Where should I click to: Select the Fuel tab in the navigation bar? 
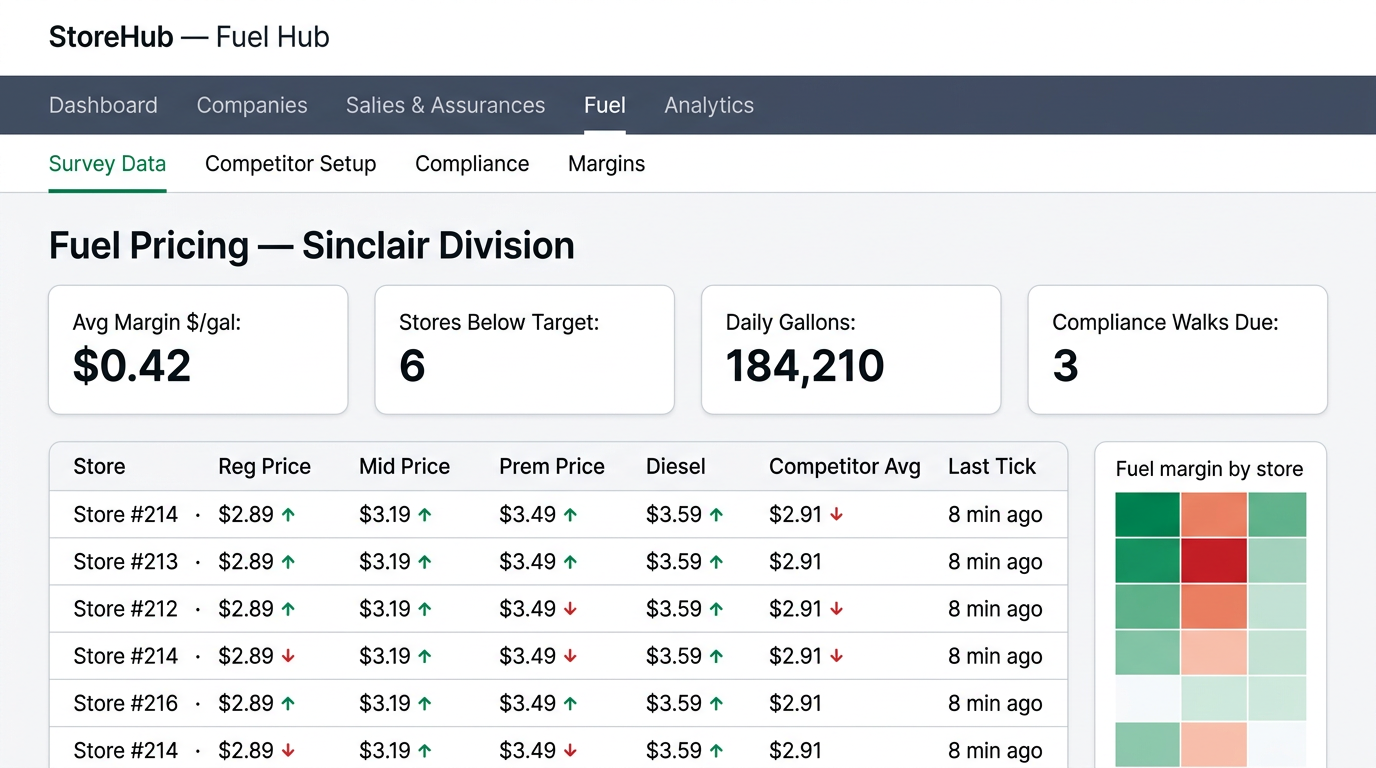[605, 105]
